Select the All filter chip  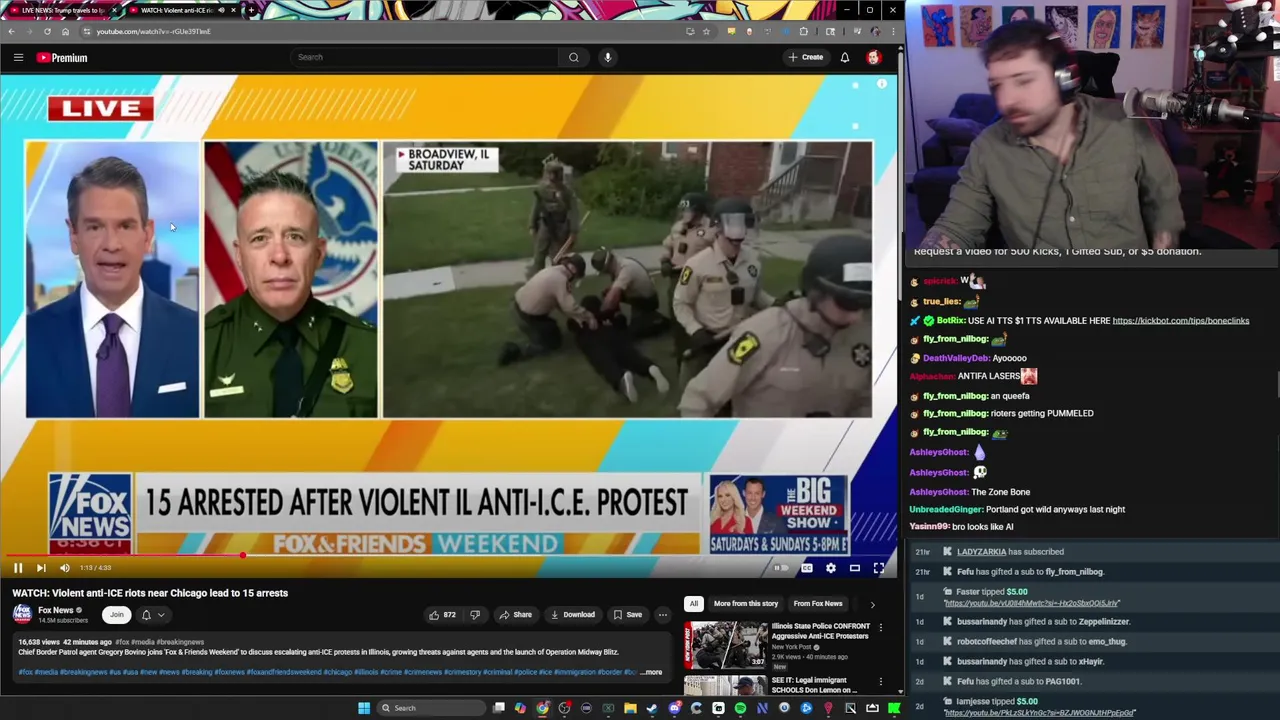[693, 604]
